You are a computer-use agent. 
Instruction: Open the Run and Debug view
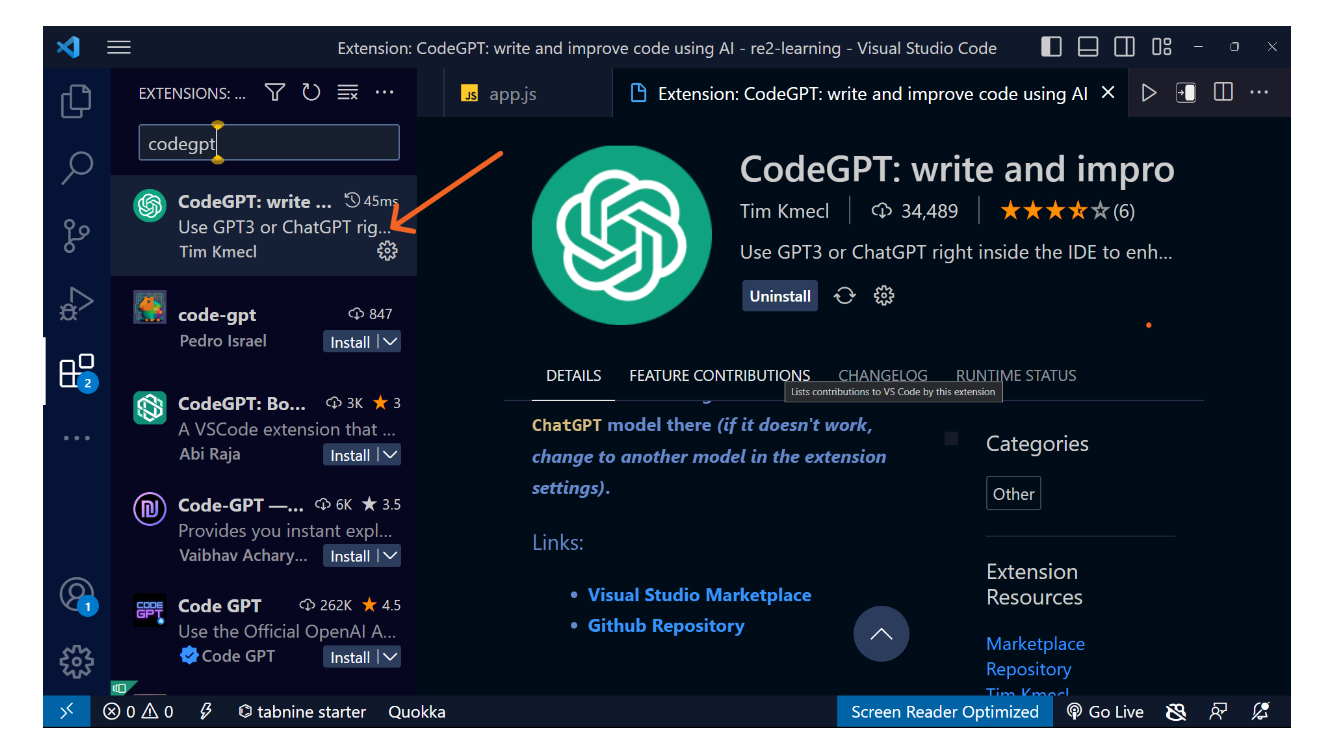pyautogui.click(x=76, y=303)
